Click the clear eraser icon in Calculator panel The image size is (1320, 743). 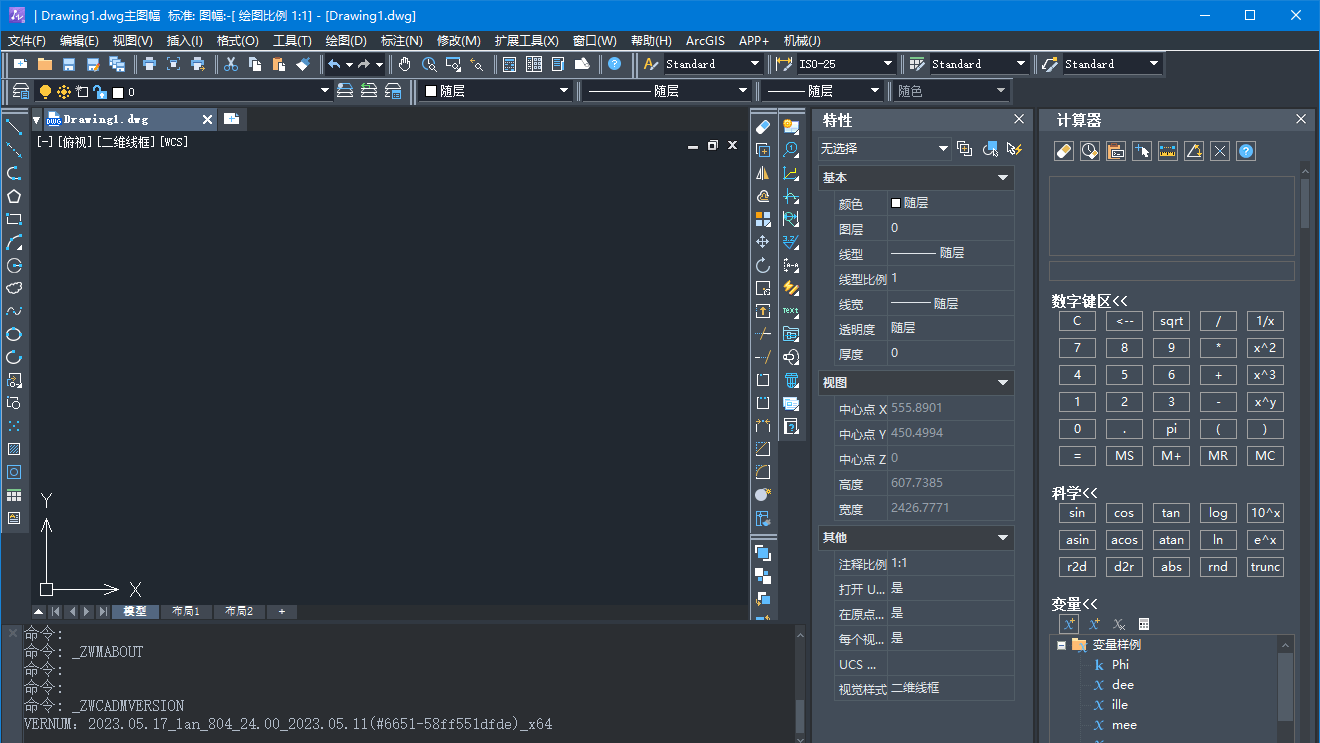[x=1064, y=151]
